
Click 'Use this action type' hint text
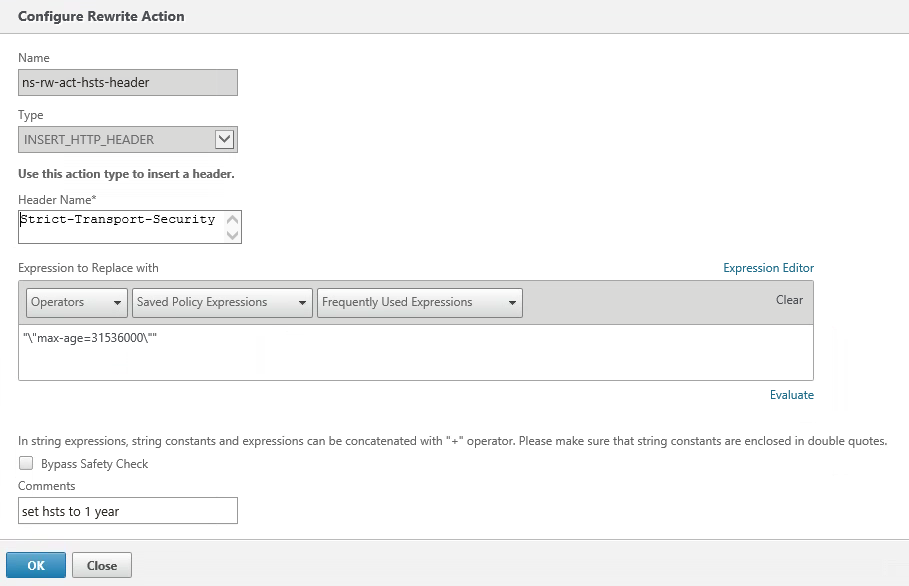126,174
